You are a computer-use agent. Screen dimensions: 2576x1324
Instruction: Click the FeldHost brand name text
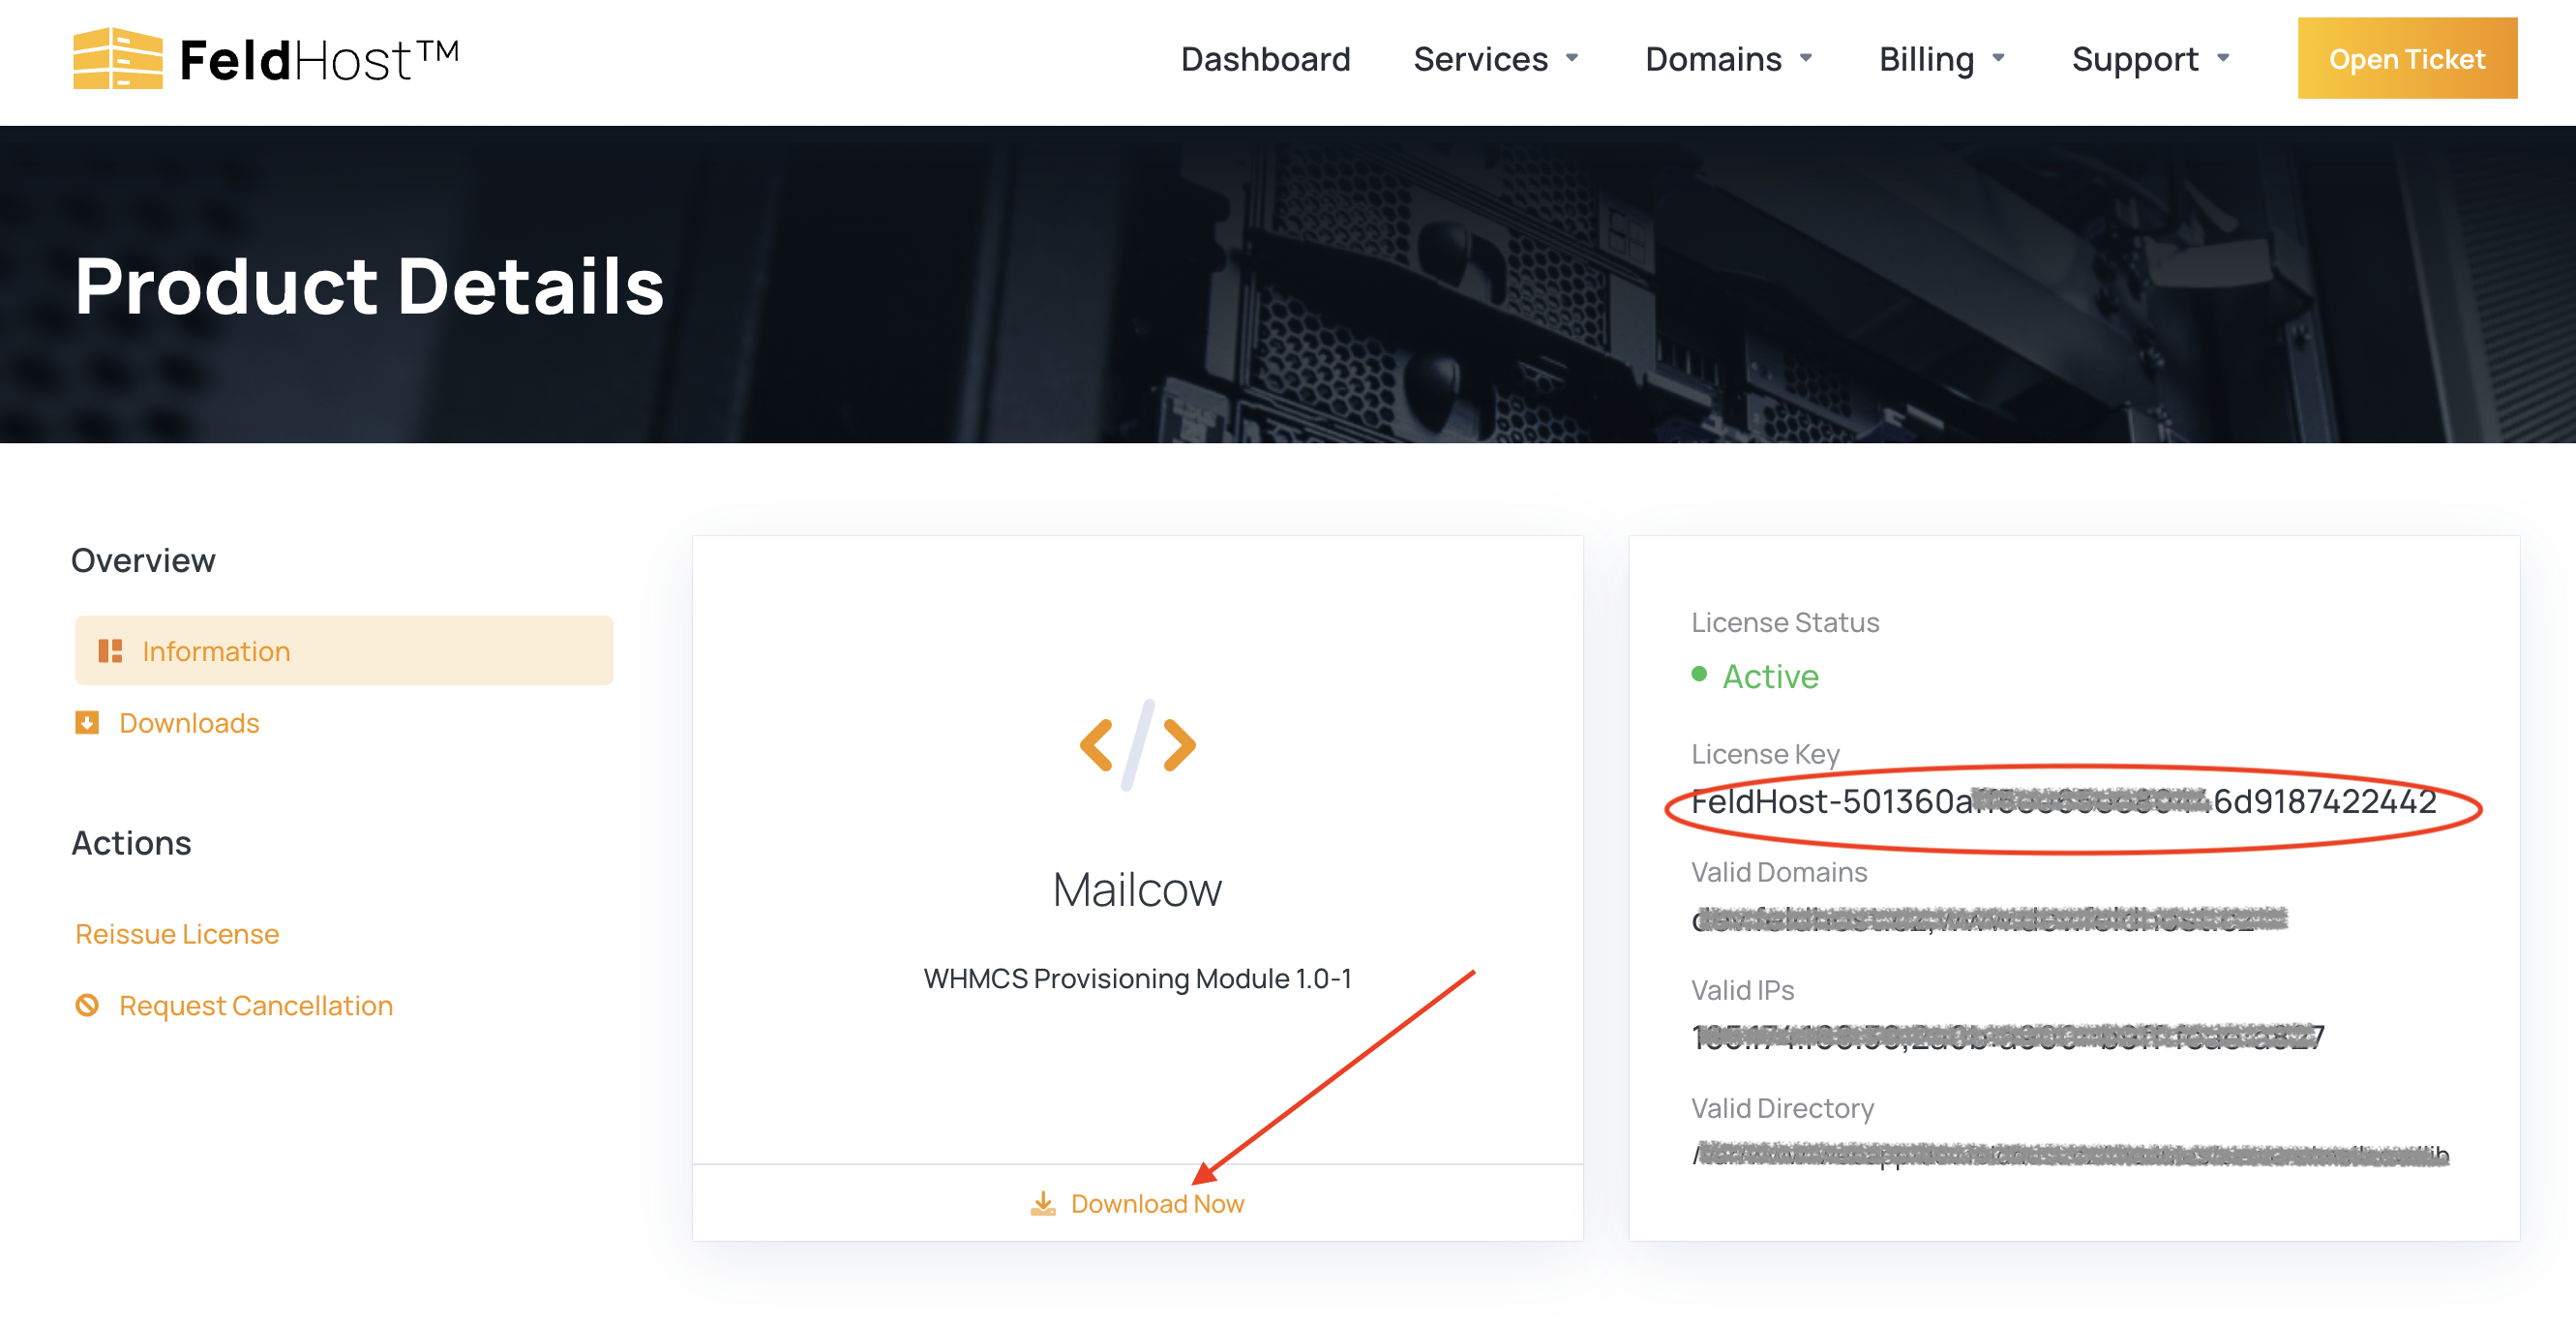318,60
